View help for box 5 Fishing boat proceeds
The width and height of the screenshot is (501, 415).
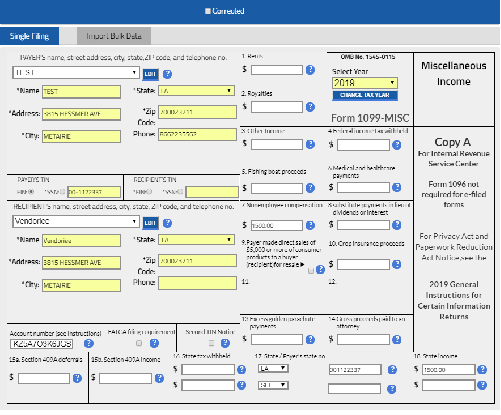310,188
